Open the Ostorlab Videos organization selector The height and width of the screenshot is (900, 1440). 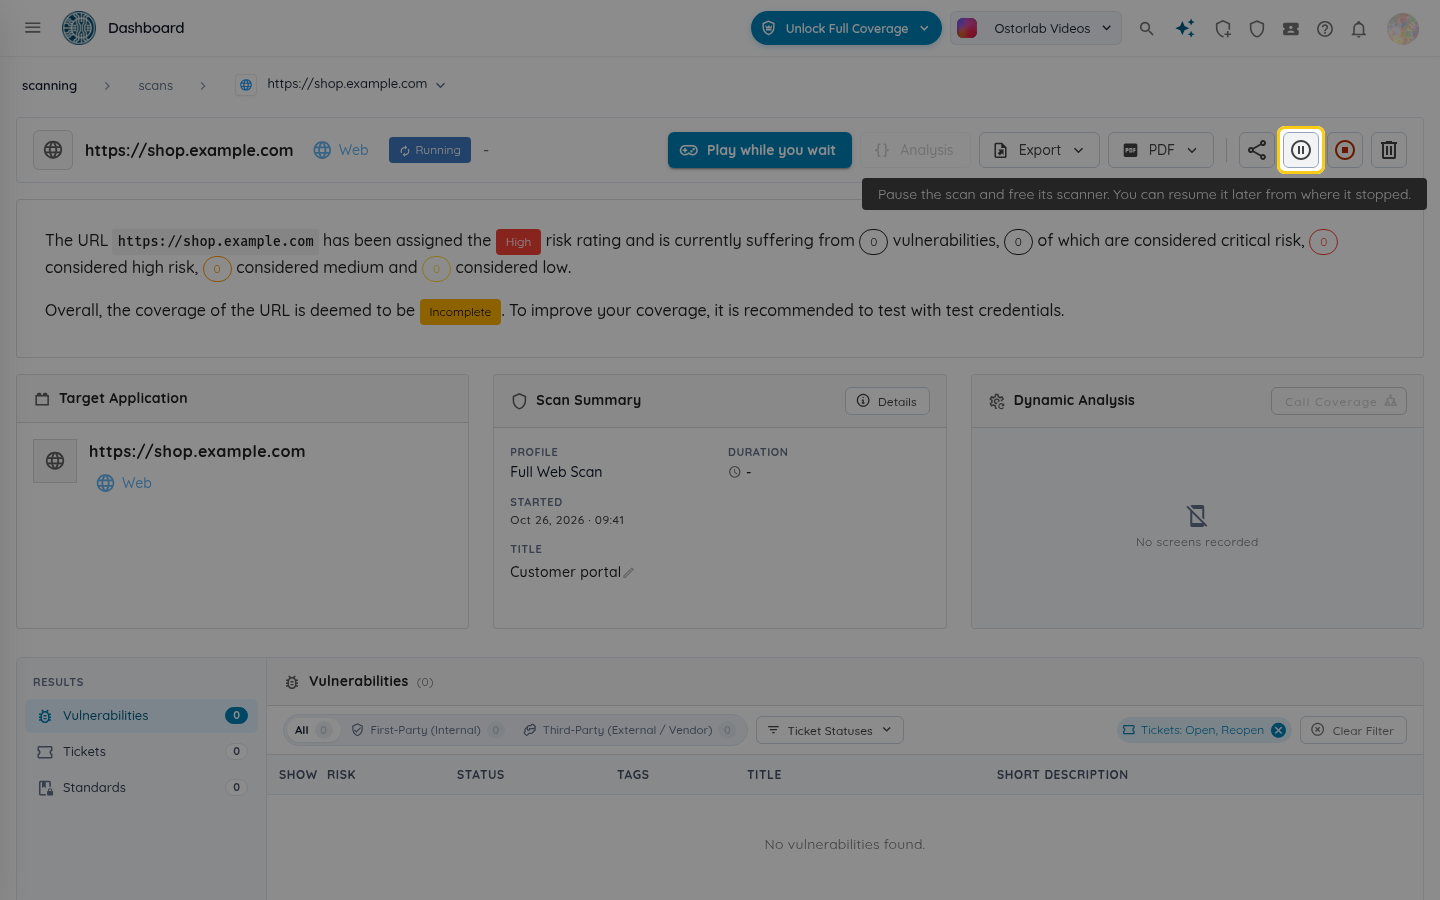point(1036,28)
